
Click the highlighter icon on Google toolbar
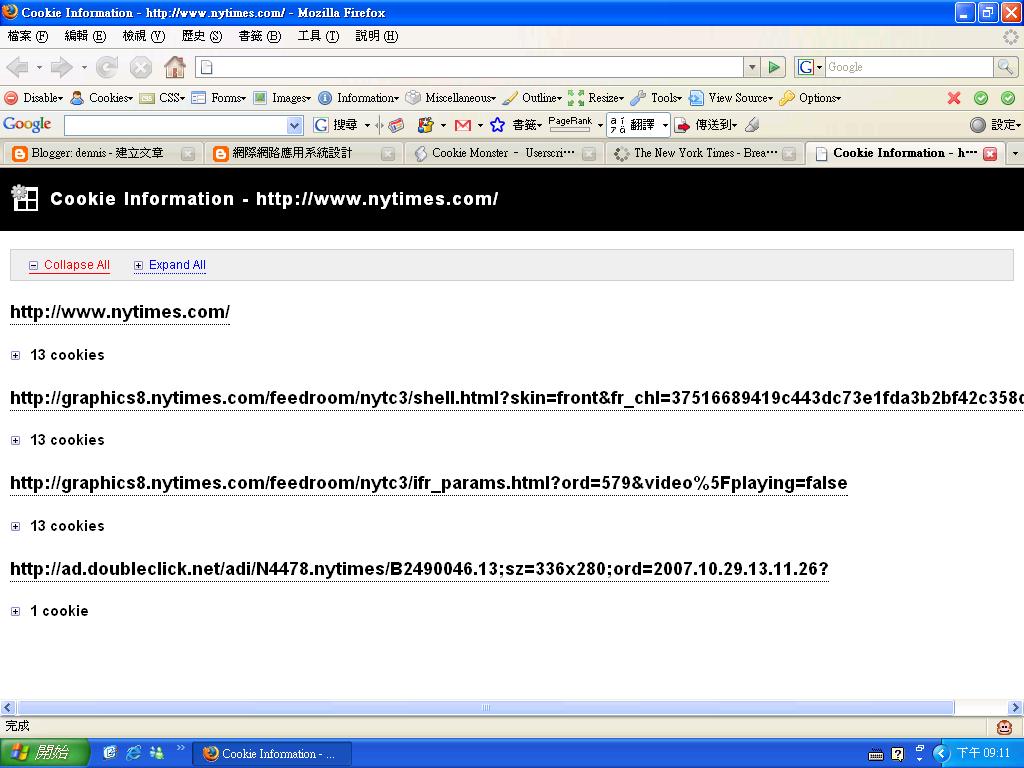pos(752,125)
